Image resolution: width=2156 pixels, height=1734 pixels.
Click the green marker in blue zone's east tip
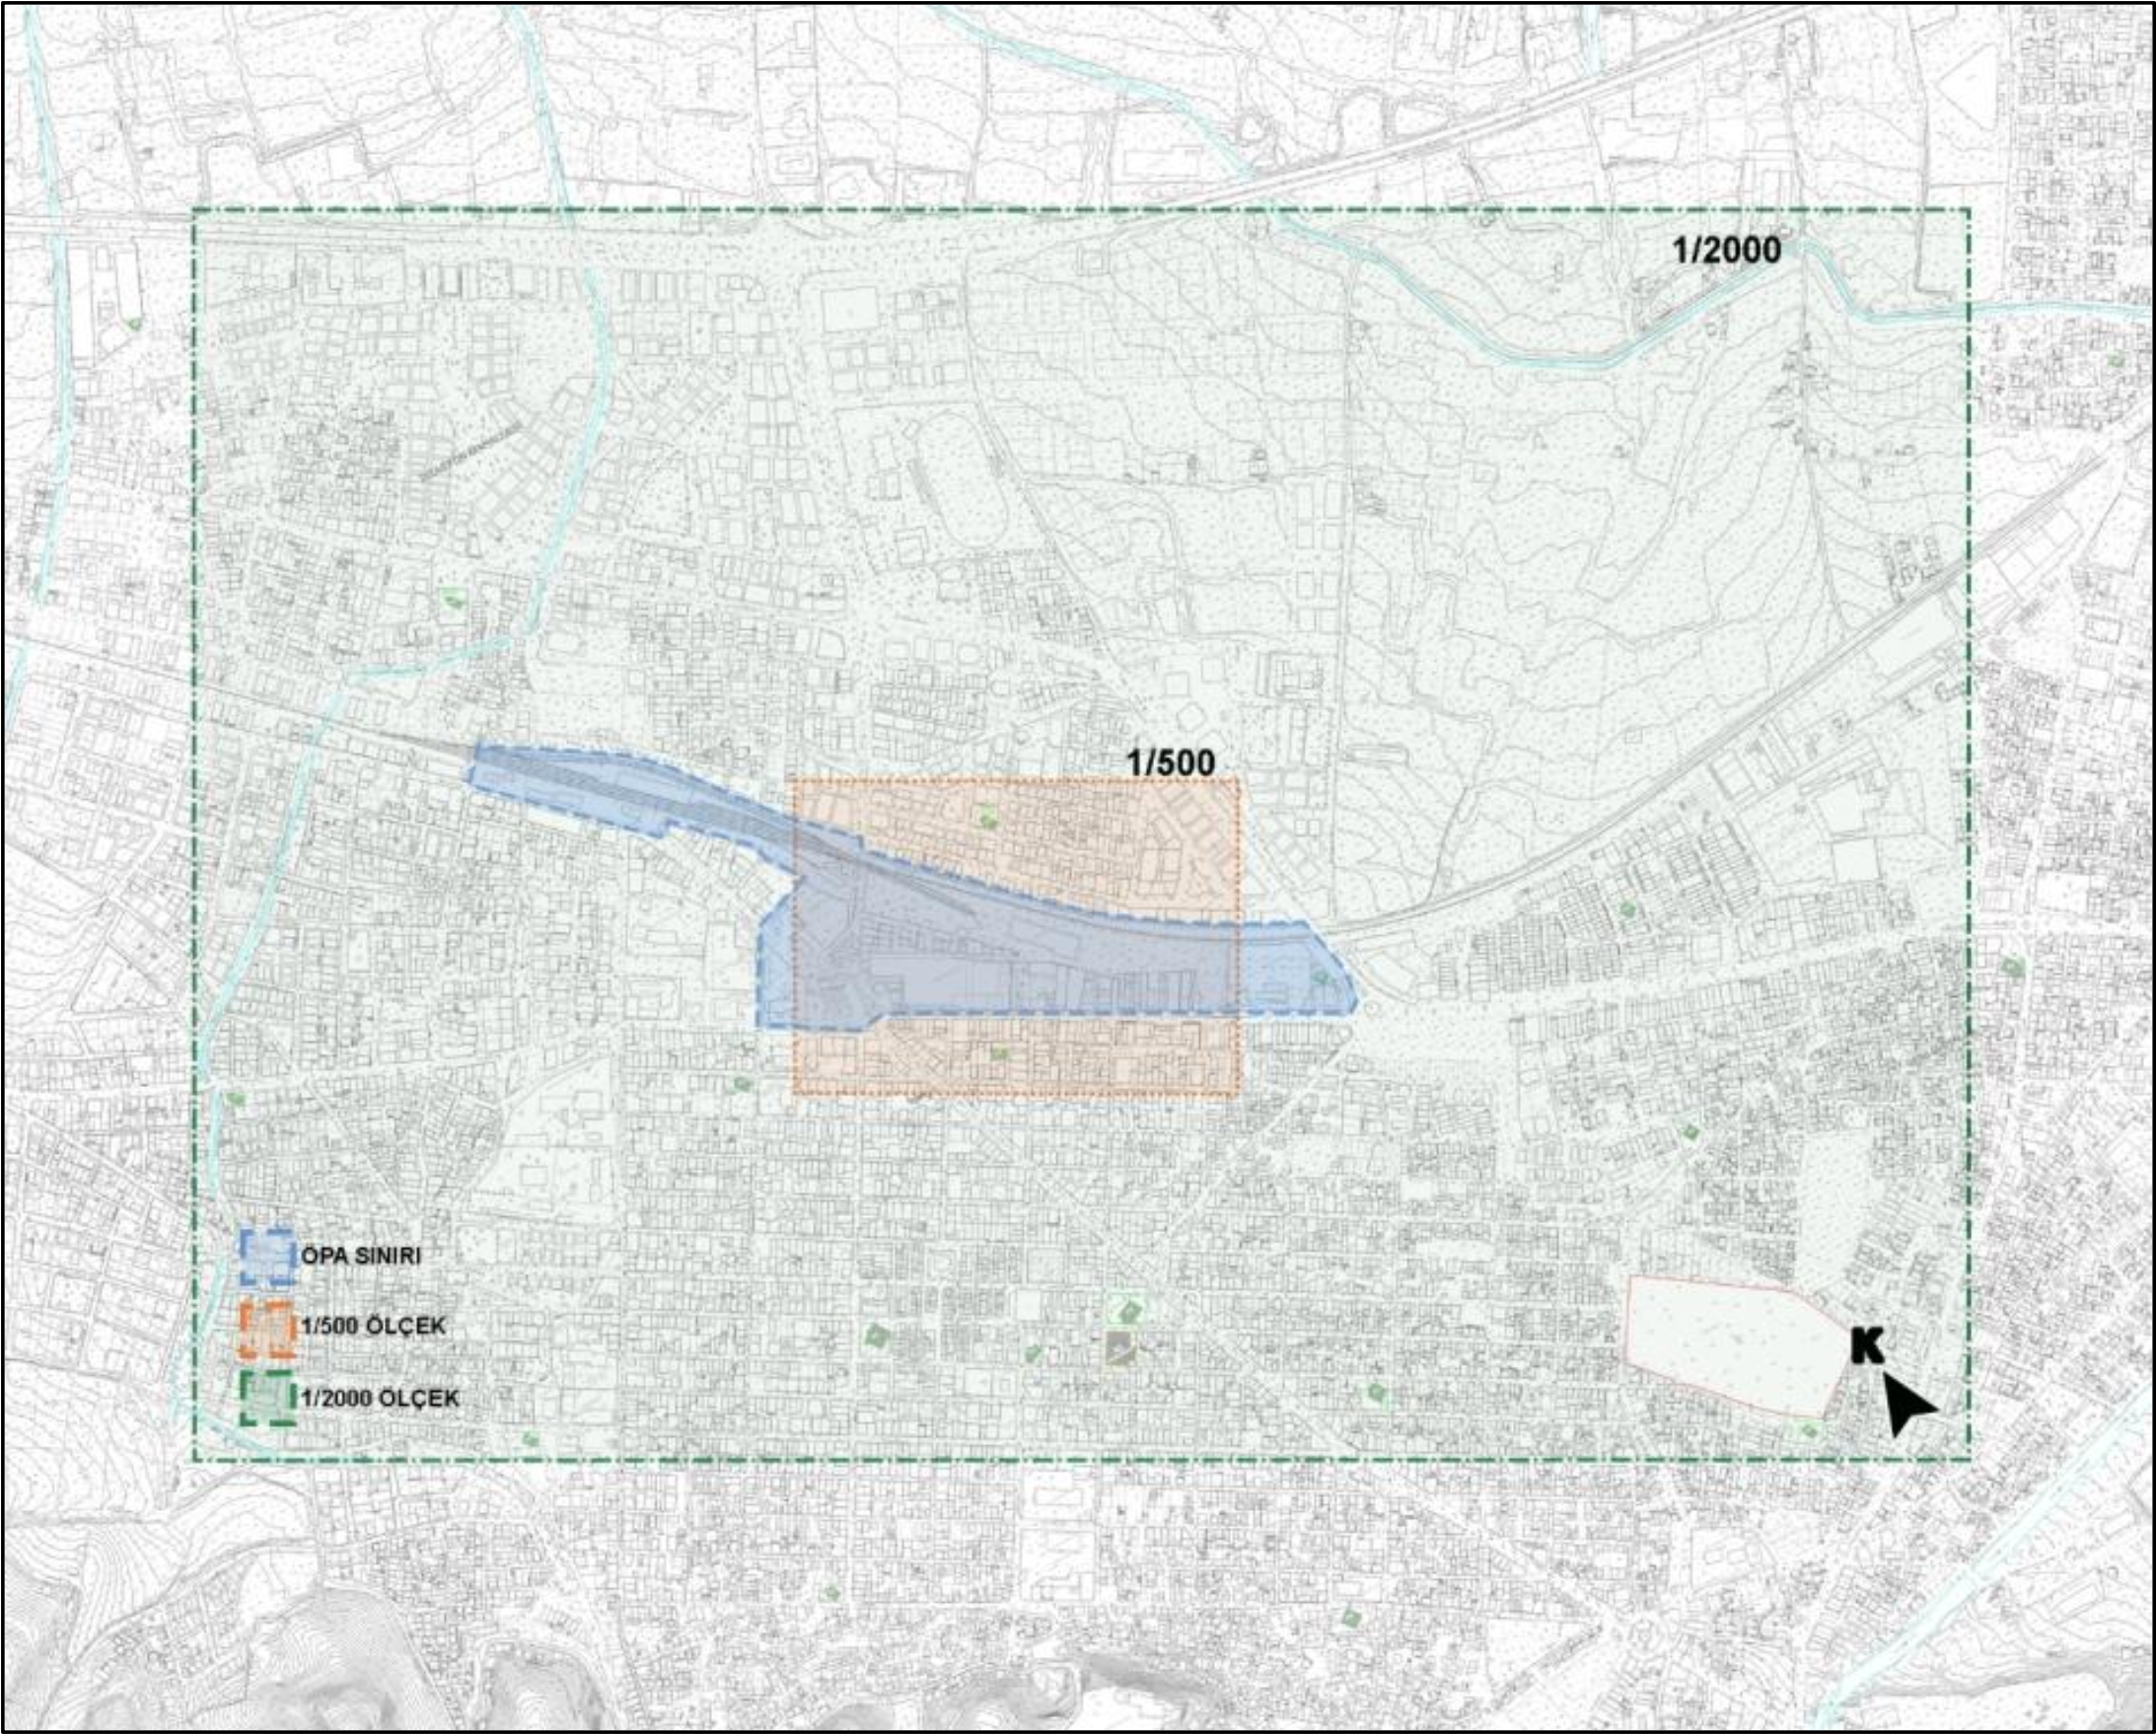[1321, 977]
